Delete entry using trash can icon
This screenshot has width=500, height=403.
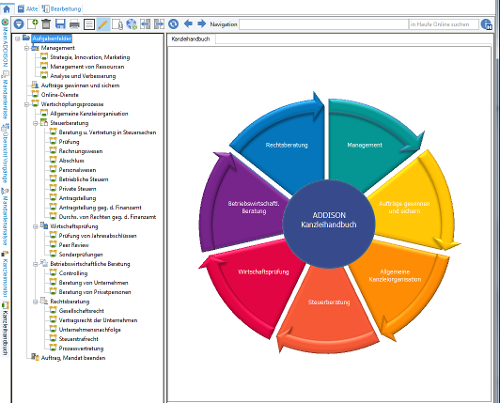click(46, 24)
